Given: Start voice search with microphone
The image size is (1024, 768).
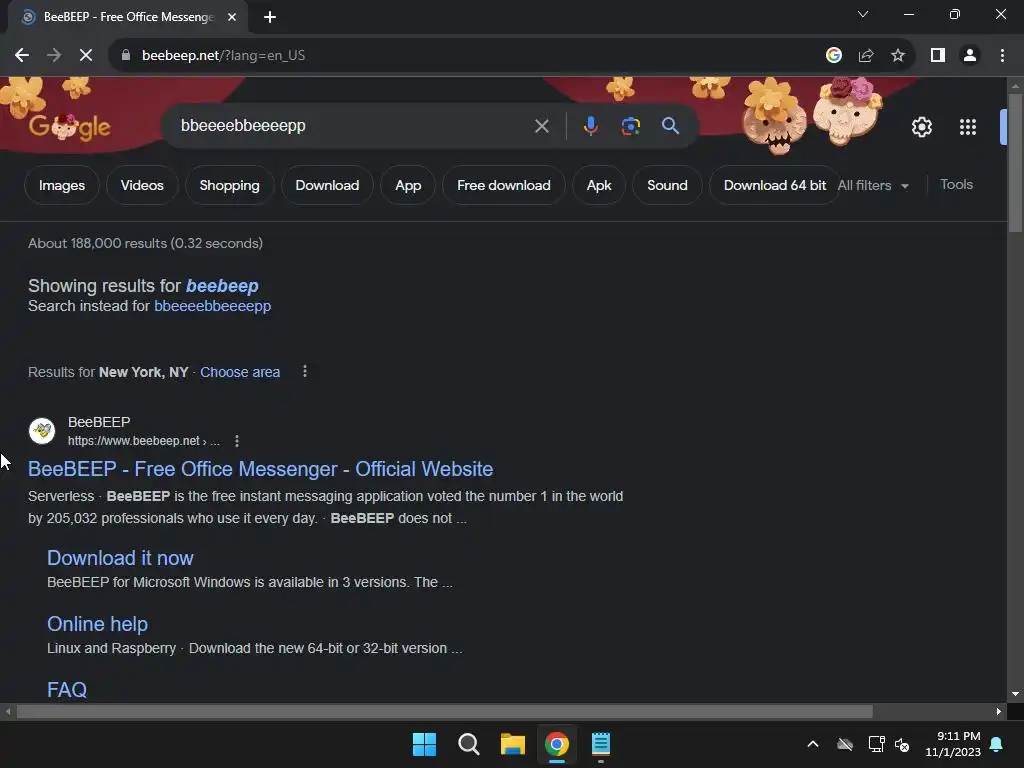Looking at the screenshot, I should (590, 126).
